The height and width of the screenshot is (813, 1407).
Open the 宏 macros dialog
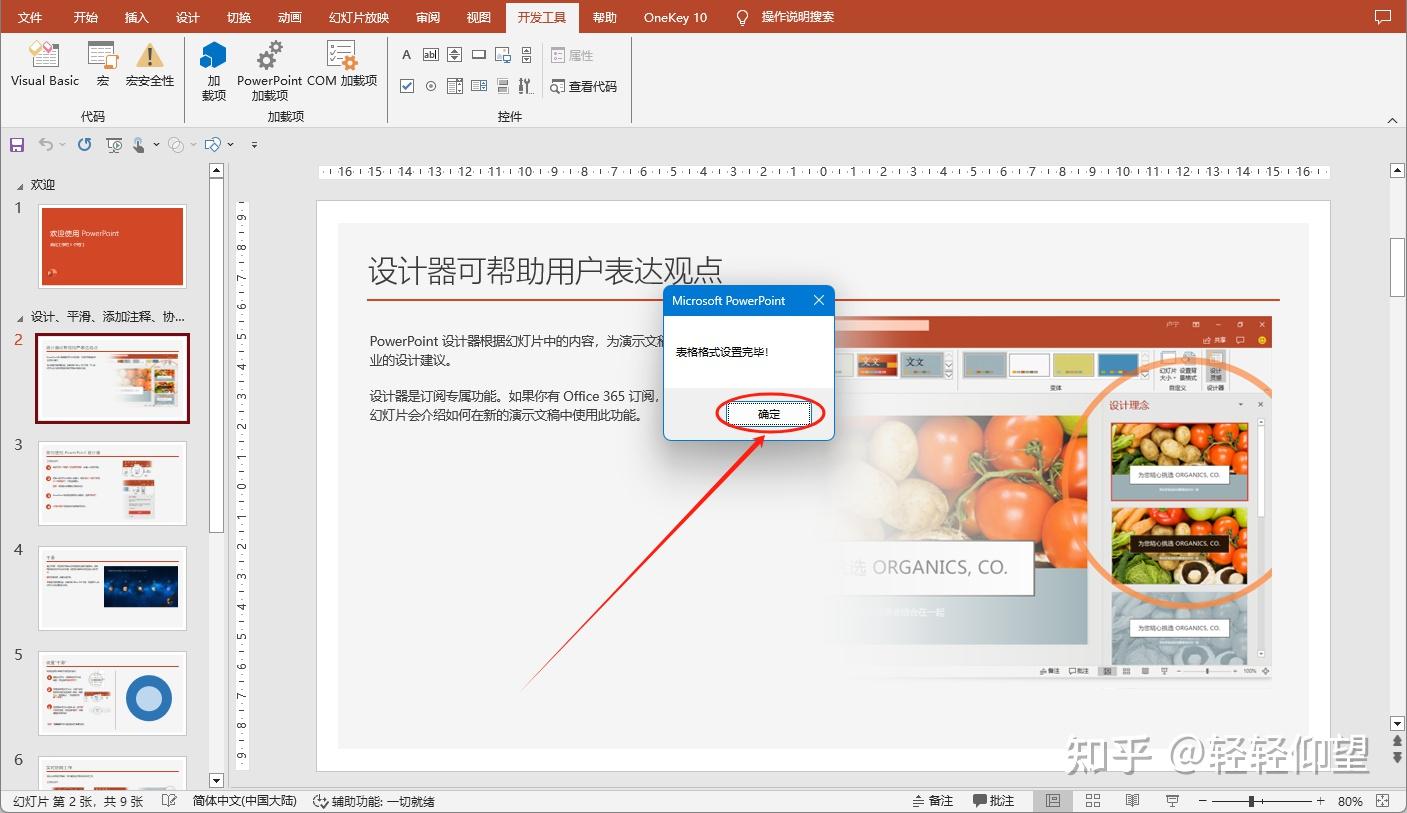point(102,65)
